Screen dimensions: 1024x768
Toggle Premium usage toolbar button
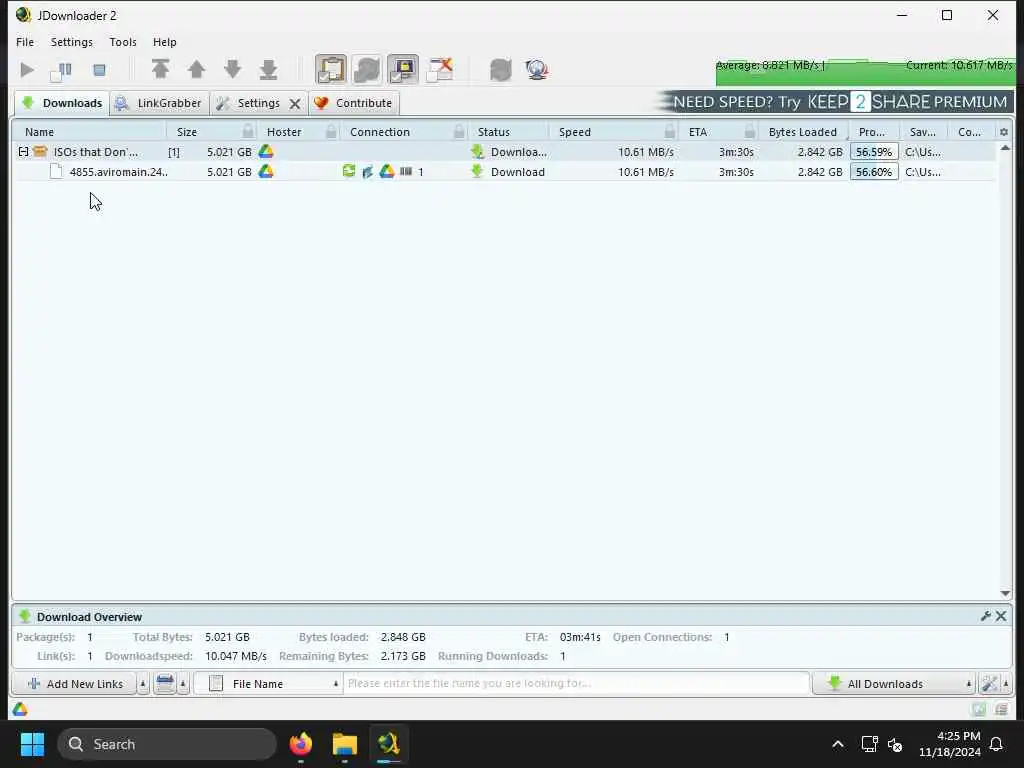point(403,69)
